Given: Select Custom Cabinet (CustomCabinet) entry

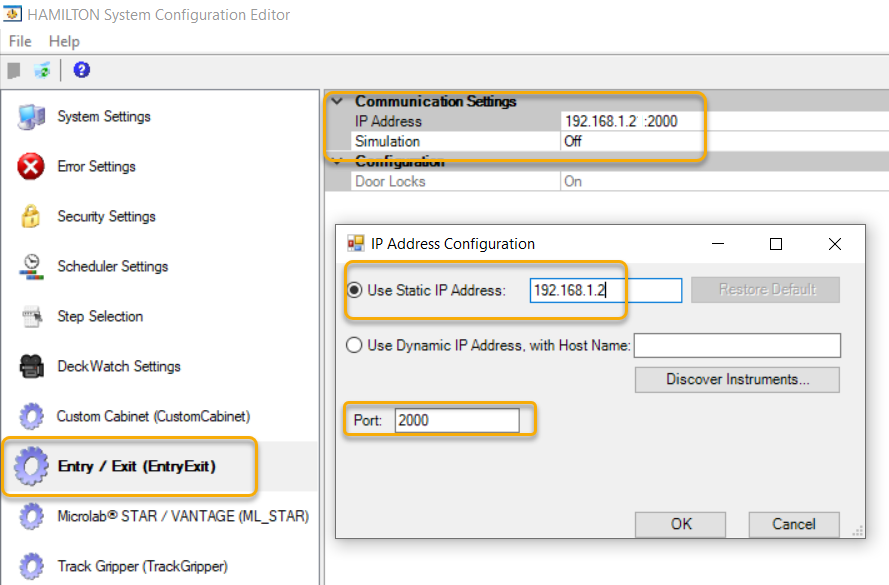Looking at the screenshot, I should [153, 416].
